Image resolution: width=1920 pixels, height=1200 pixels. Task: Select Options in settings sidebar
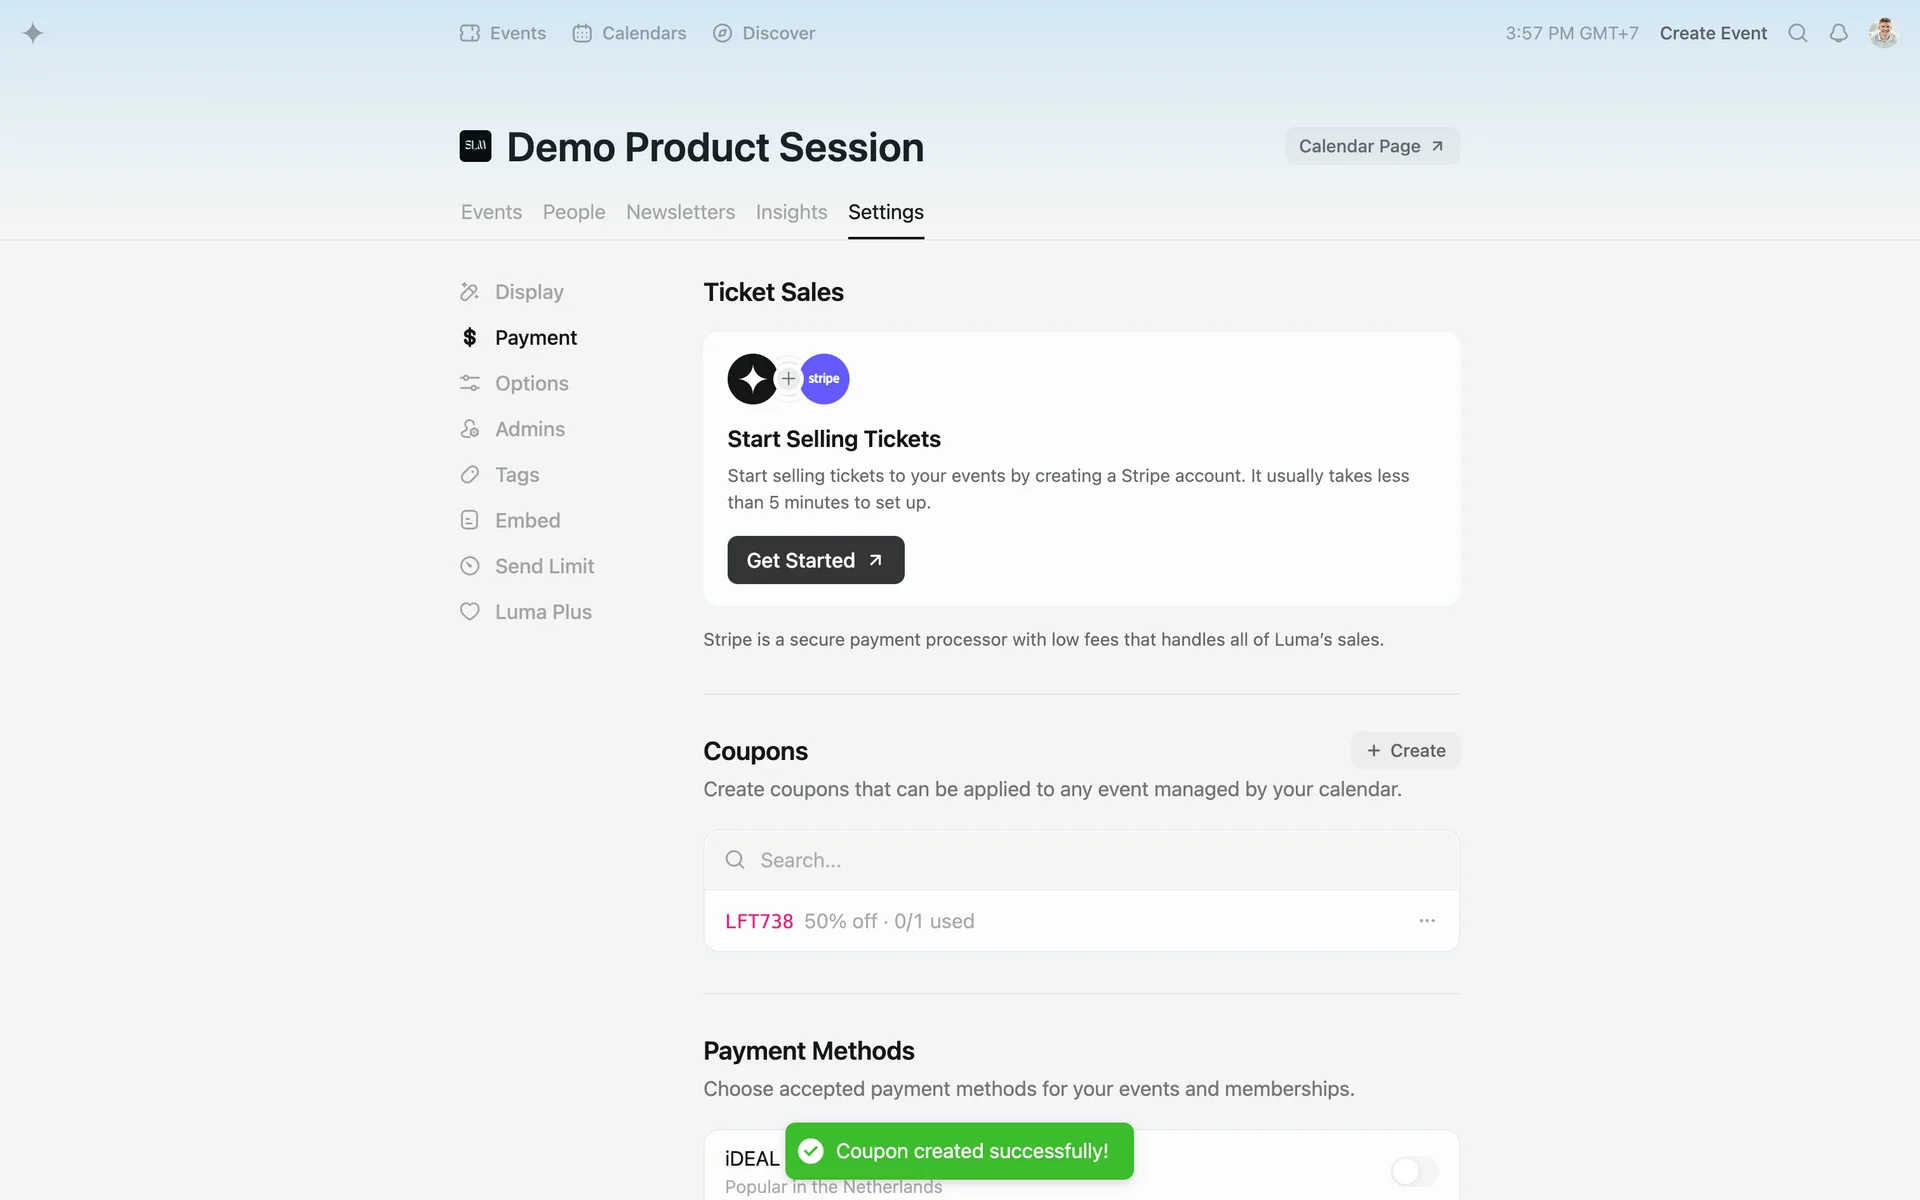(x=531, y=383)
